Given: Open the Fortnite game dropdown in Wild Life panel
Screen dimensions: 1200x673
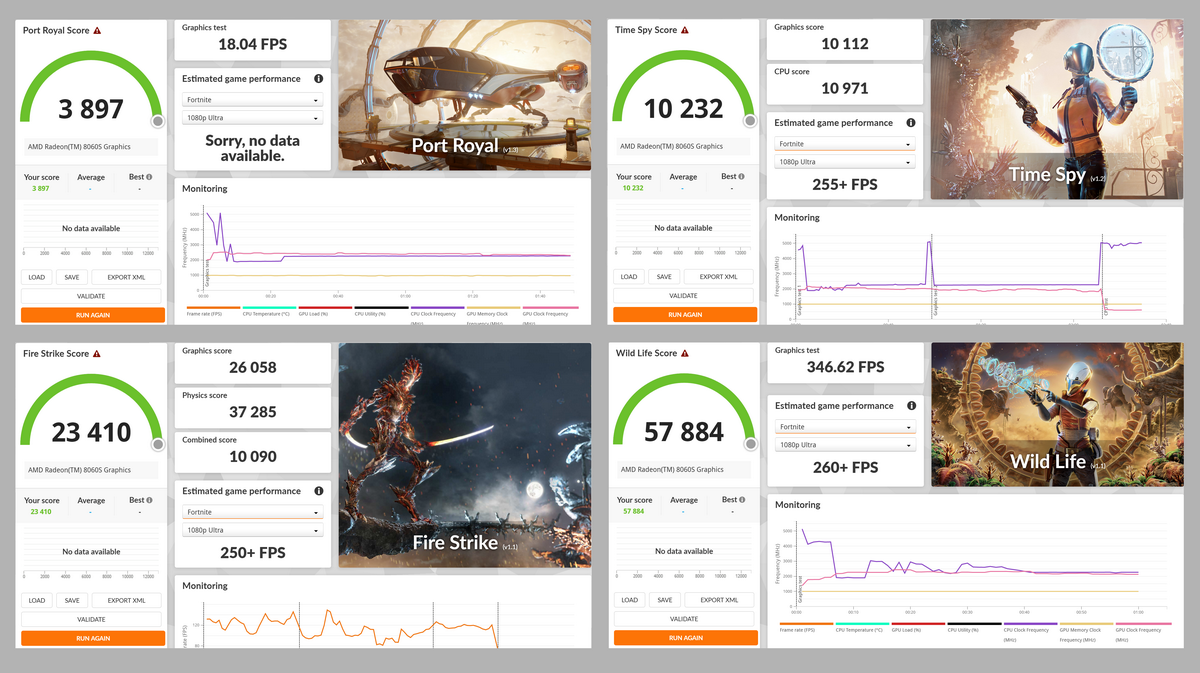Looking at the screenshot, I should pyautogui.click(x=845, y=427).
